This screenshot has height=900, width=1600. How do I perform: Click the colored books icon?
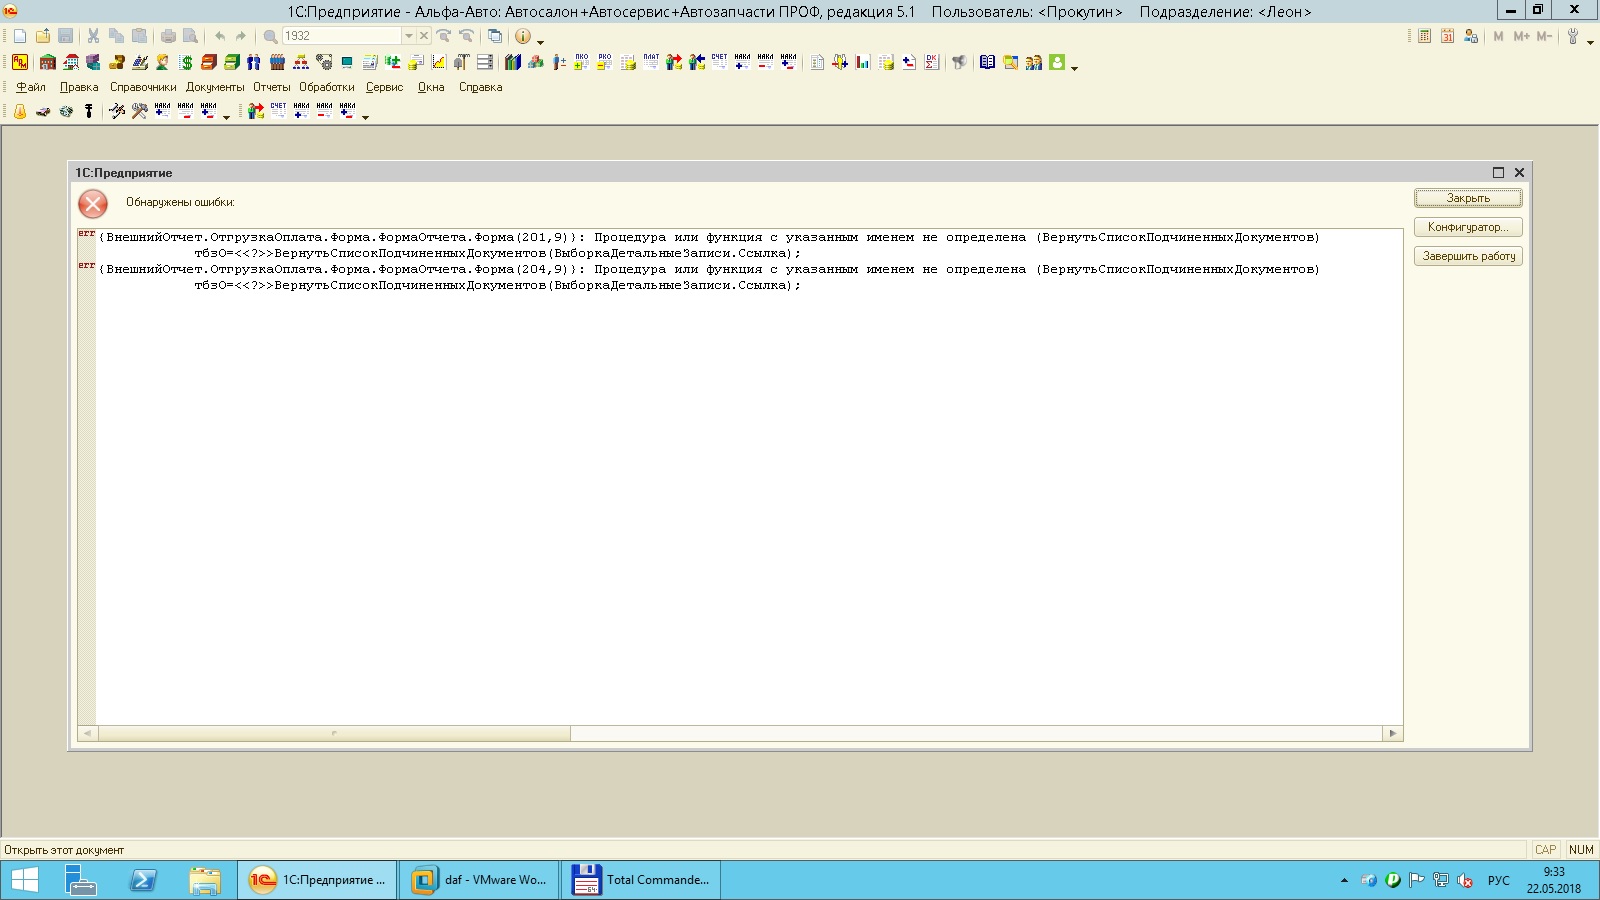pyautogui.click(x=513, y=62)
